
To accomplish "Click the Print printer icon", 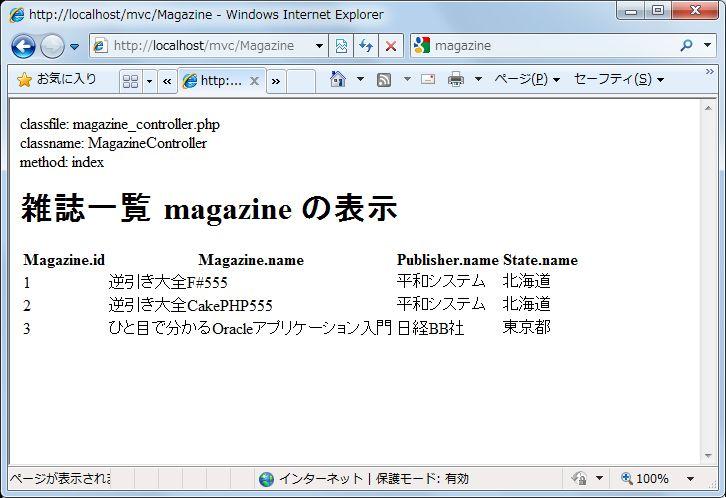I will (x=456, y=80).
